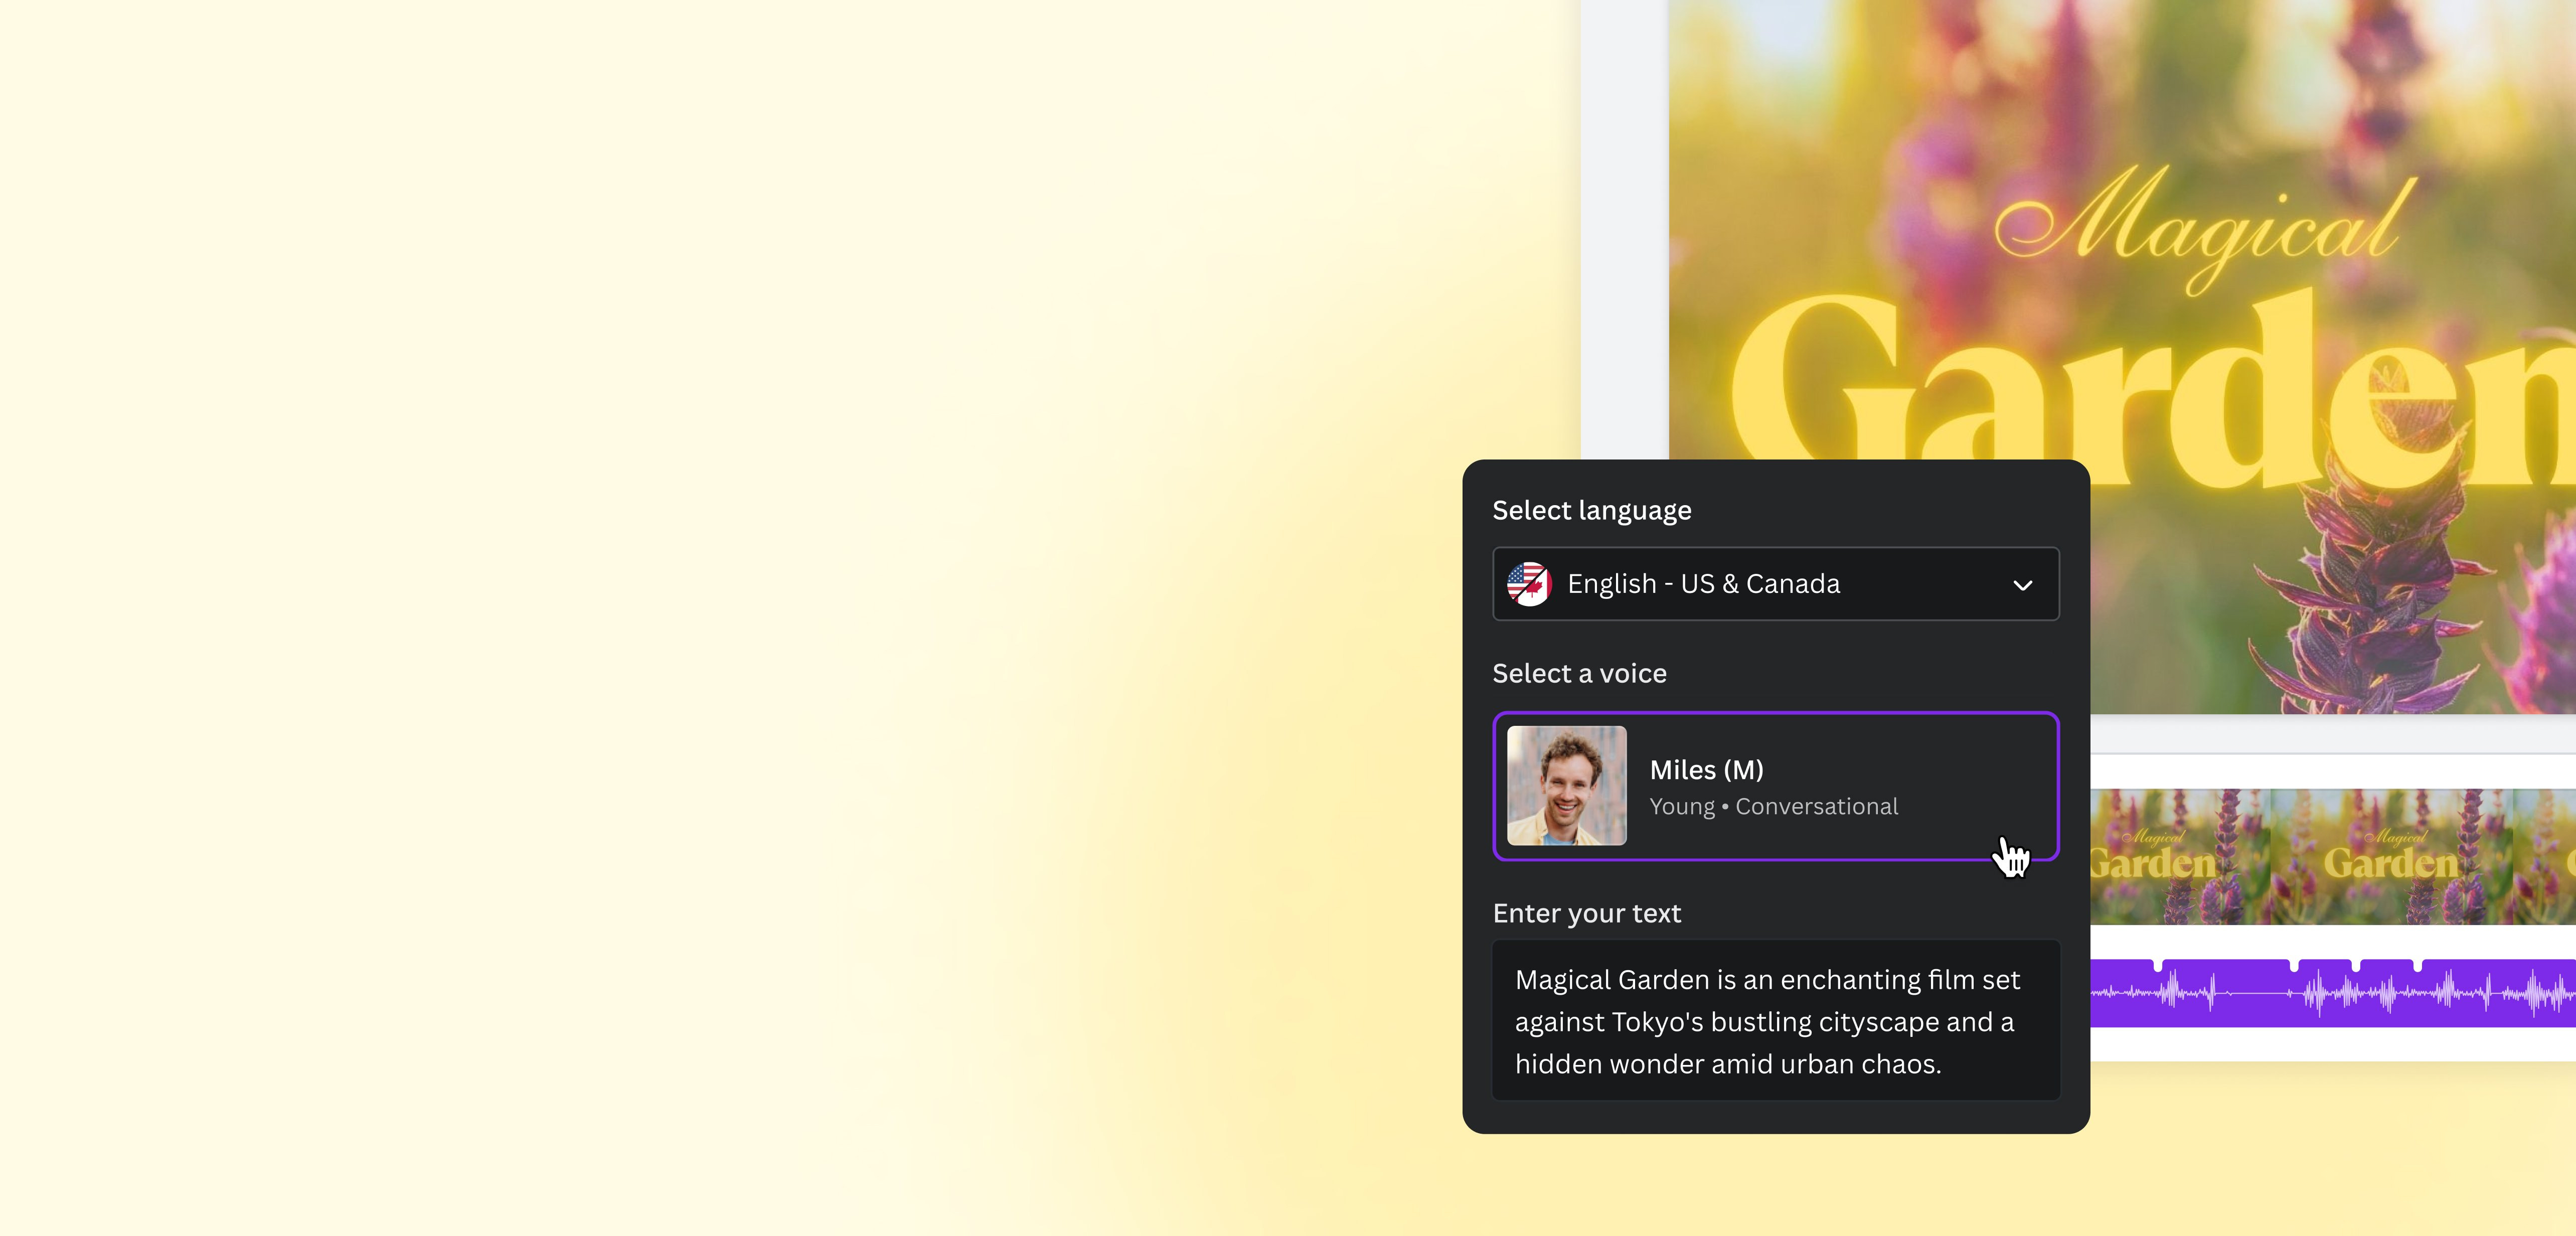Select the large Garden title on canvas
Viewport: 2576px width, 1236px height.
coord(2150,390)
